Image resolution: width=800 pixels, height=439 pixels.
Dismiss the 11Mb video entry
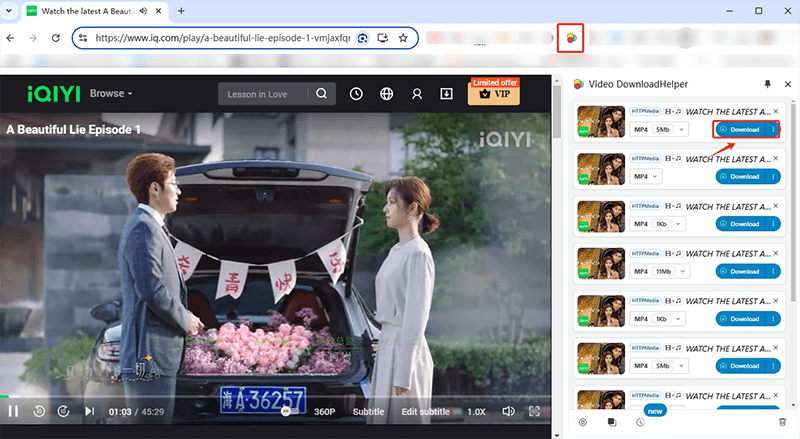coord(776,253)
